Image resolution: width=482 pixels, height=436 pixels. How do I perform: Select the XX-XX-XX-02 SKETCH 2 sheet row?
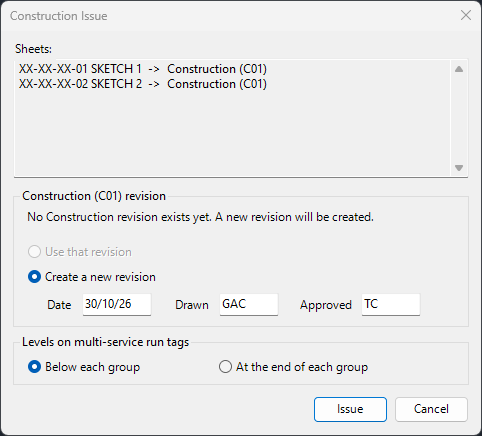pyautogui.click(x=143, y=84)
